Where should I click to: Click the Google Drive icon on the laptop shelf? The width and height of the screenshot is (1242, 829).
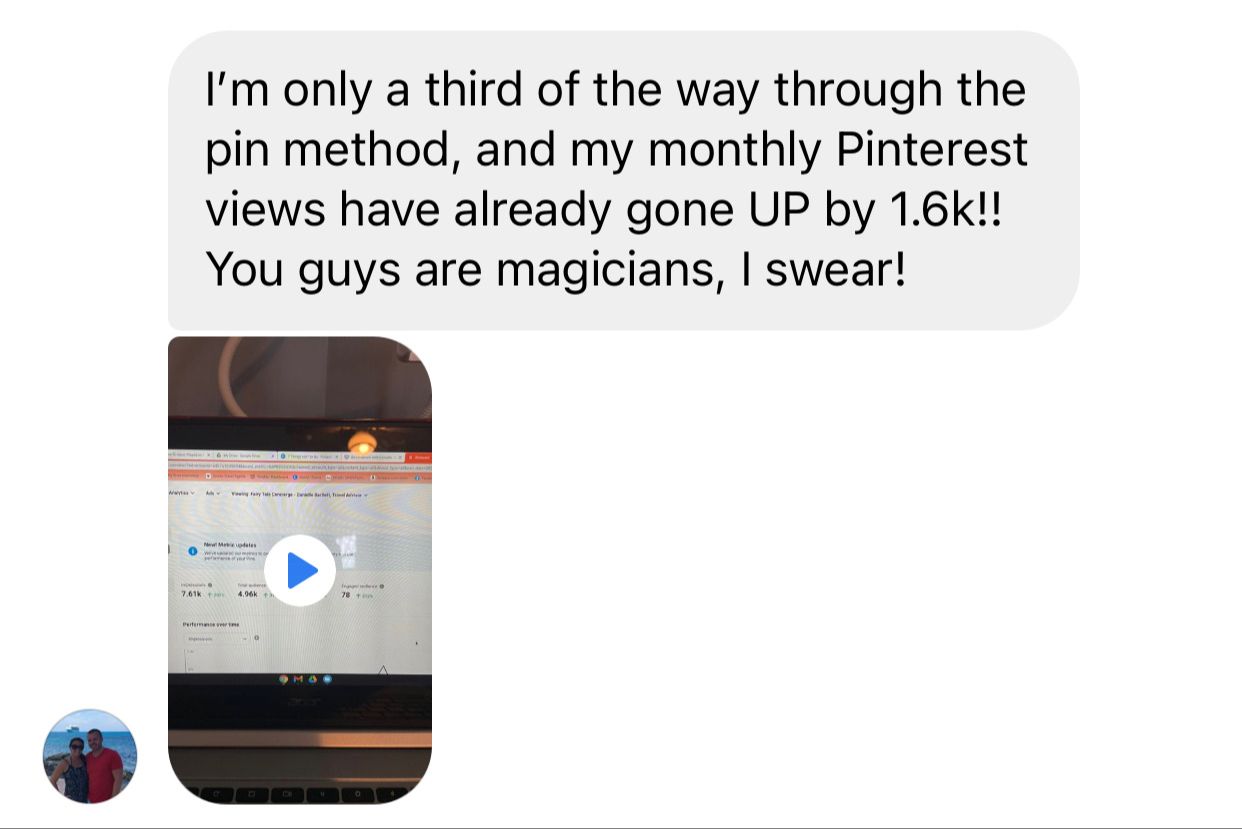pos(312,679)
